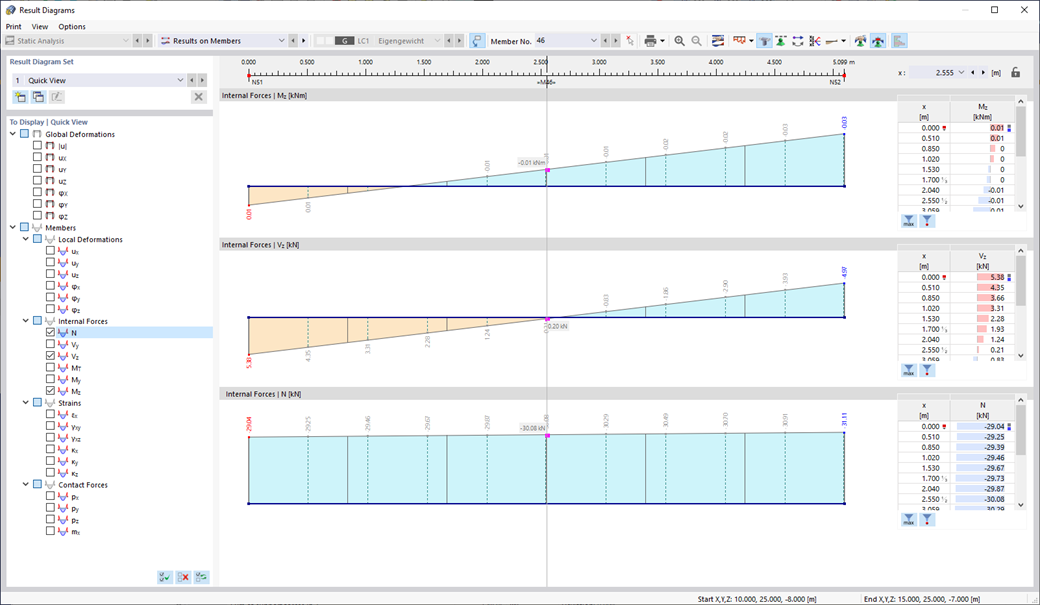Open the color spectrum display icon

tap(717, 41)
